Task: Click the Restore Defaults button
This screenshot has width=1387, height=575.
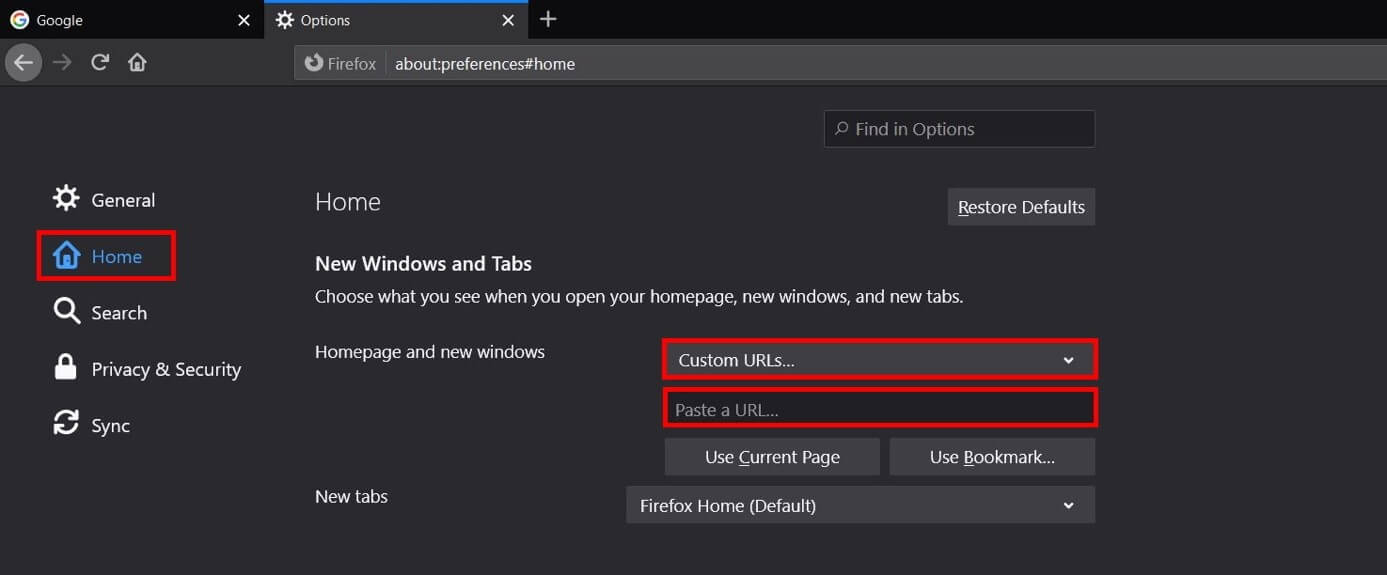Action: (1021, 207)
